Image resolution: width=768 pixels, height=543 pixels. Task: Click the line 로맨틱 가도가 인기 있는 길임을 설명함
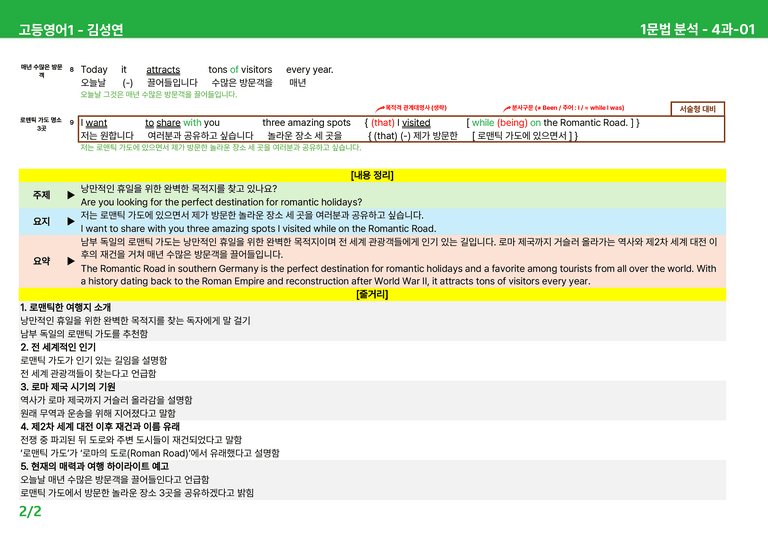coord(94,360)
